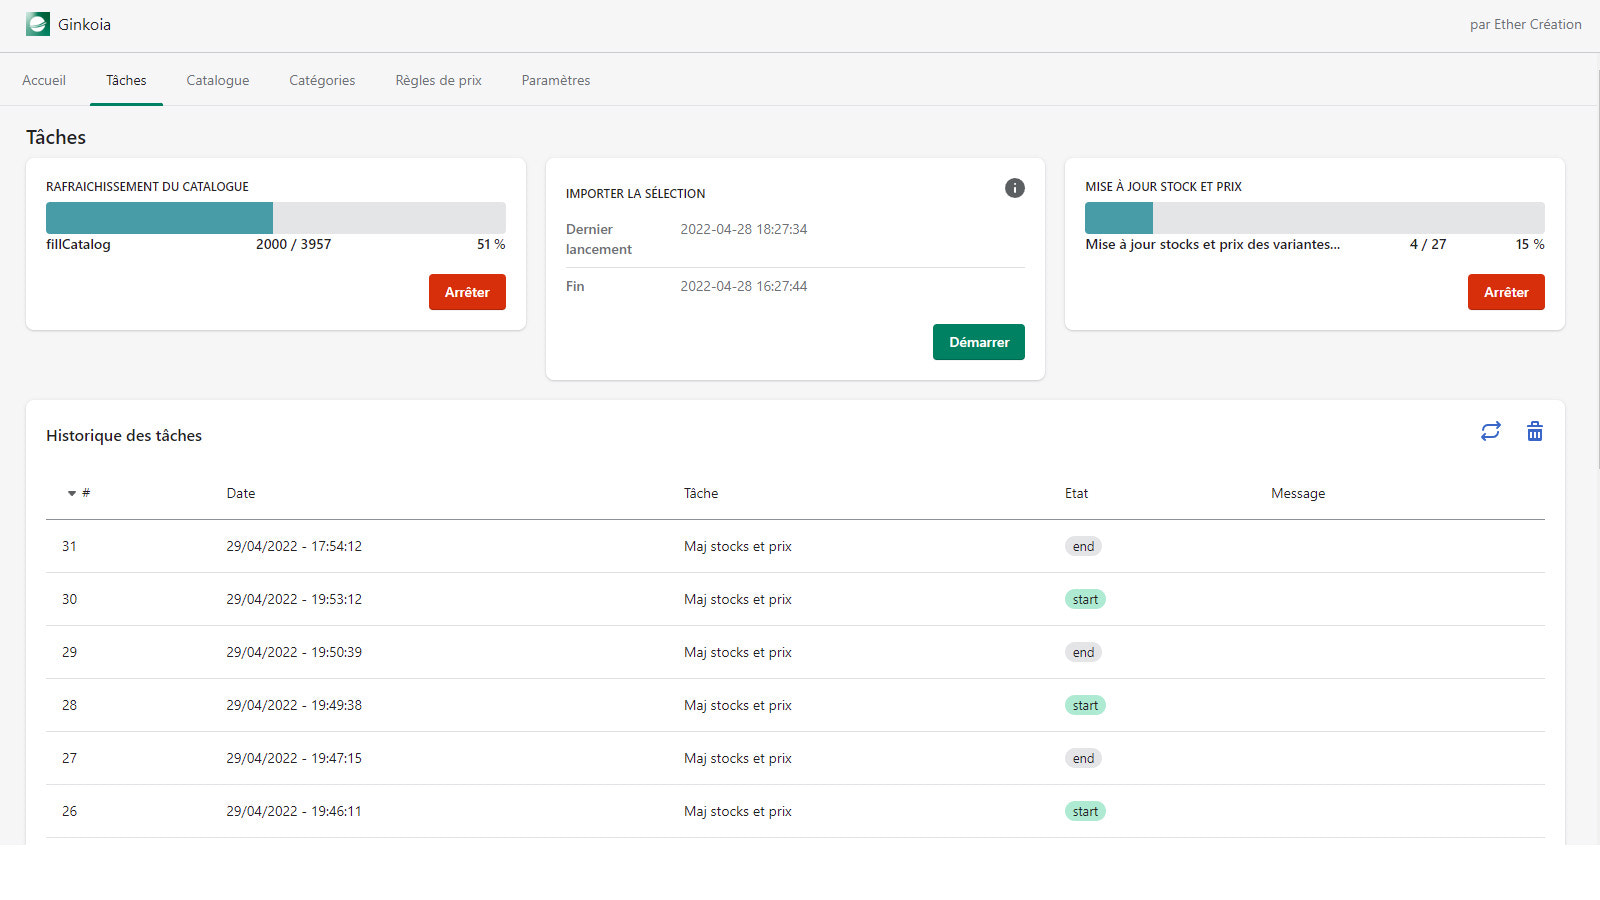Click date 29/04/2022 - 17:54:12
1600x900 pixels.
(294, 546)
